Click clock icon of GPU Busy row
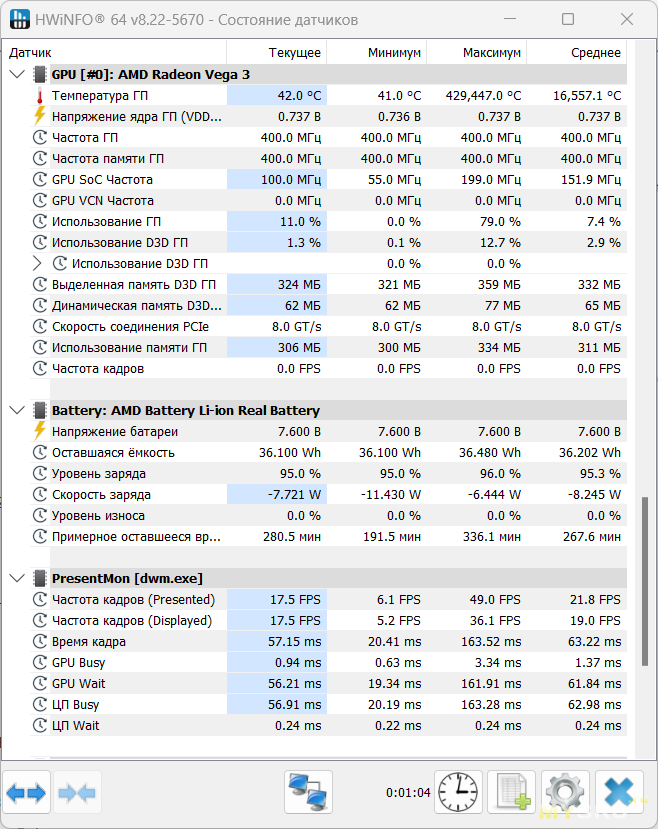Viewport: 658px width, 829px height. pos(40,662)
